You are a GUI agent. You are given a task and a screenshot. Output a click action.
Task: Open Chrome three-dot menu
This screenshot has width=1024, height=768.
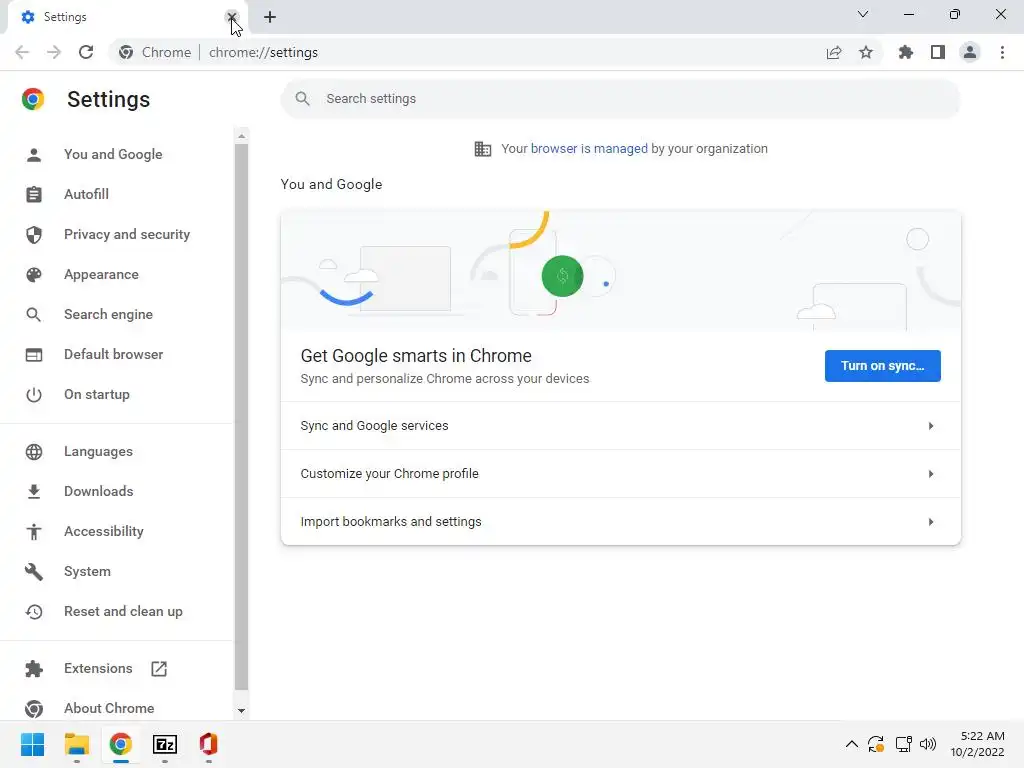click(x=1002, y=52)
